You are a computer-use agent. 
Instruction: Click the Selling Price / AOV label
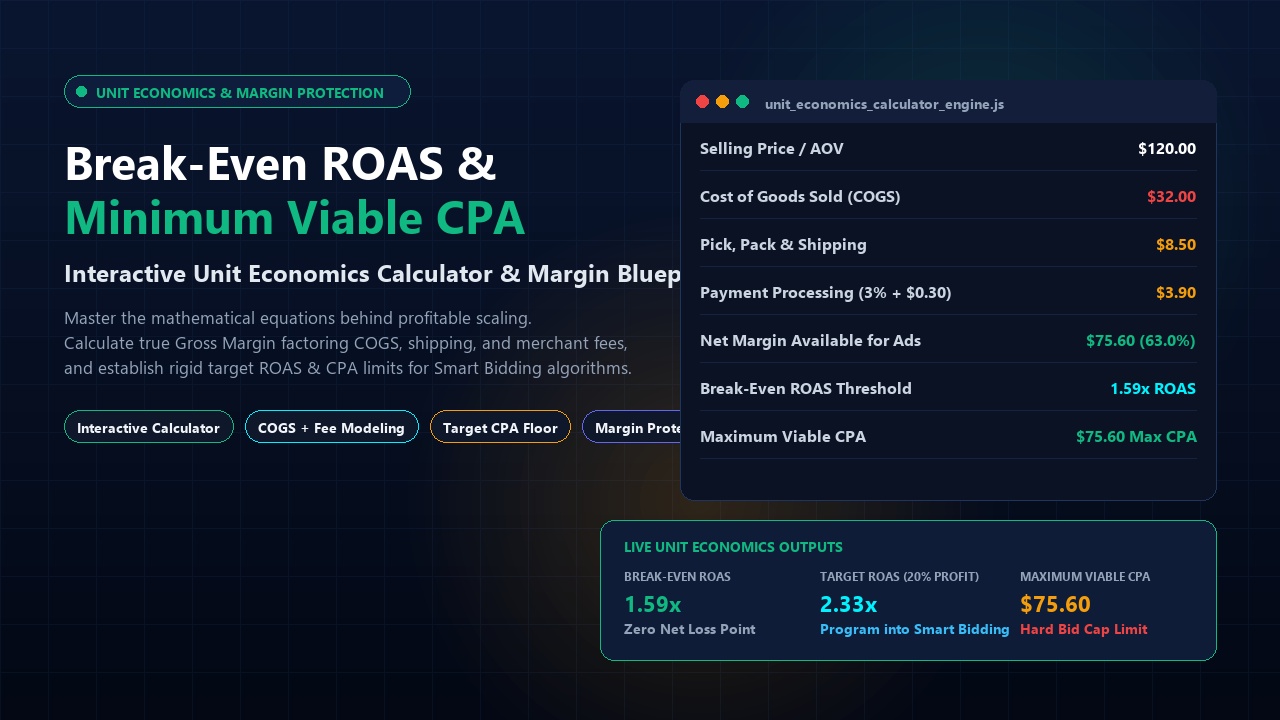click(x=772, y=149)
